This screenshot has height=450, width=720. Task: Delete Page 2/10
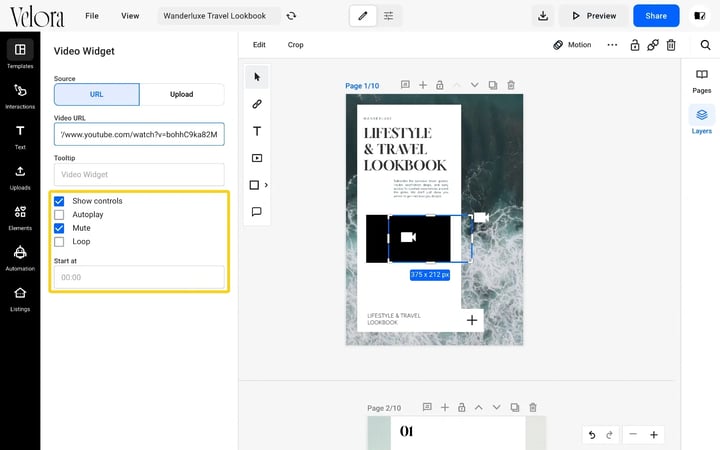533,407
